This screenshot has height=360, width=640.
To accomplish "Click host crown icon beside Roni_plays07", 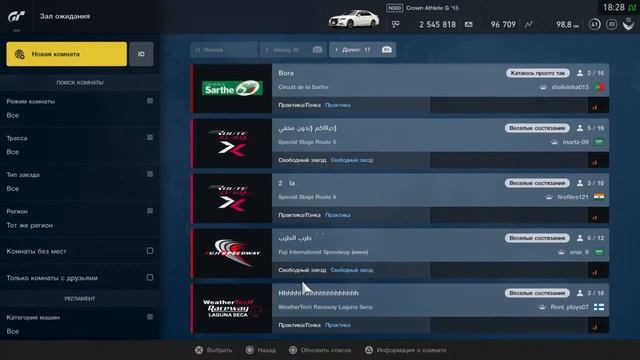I will [542, 307].
